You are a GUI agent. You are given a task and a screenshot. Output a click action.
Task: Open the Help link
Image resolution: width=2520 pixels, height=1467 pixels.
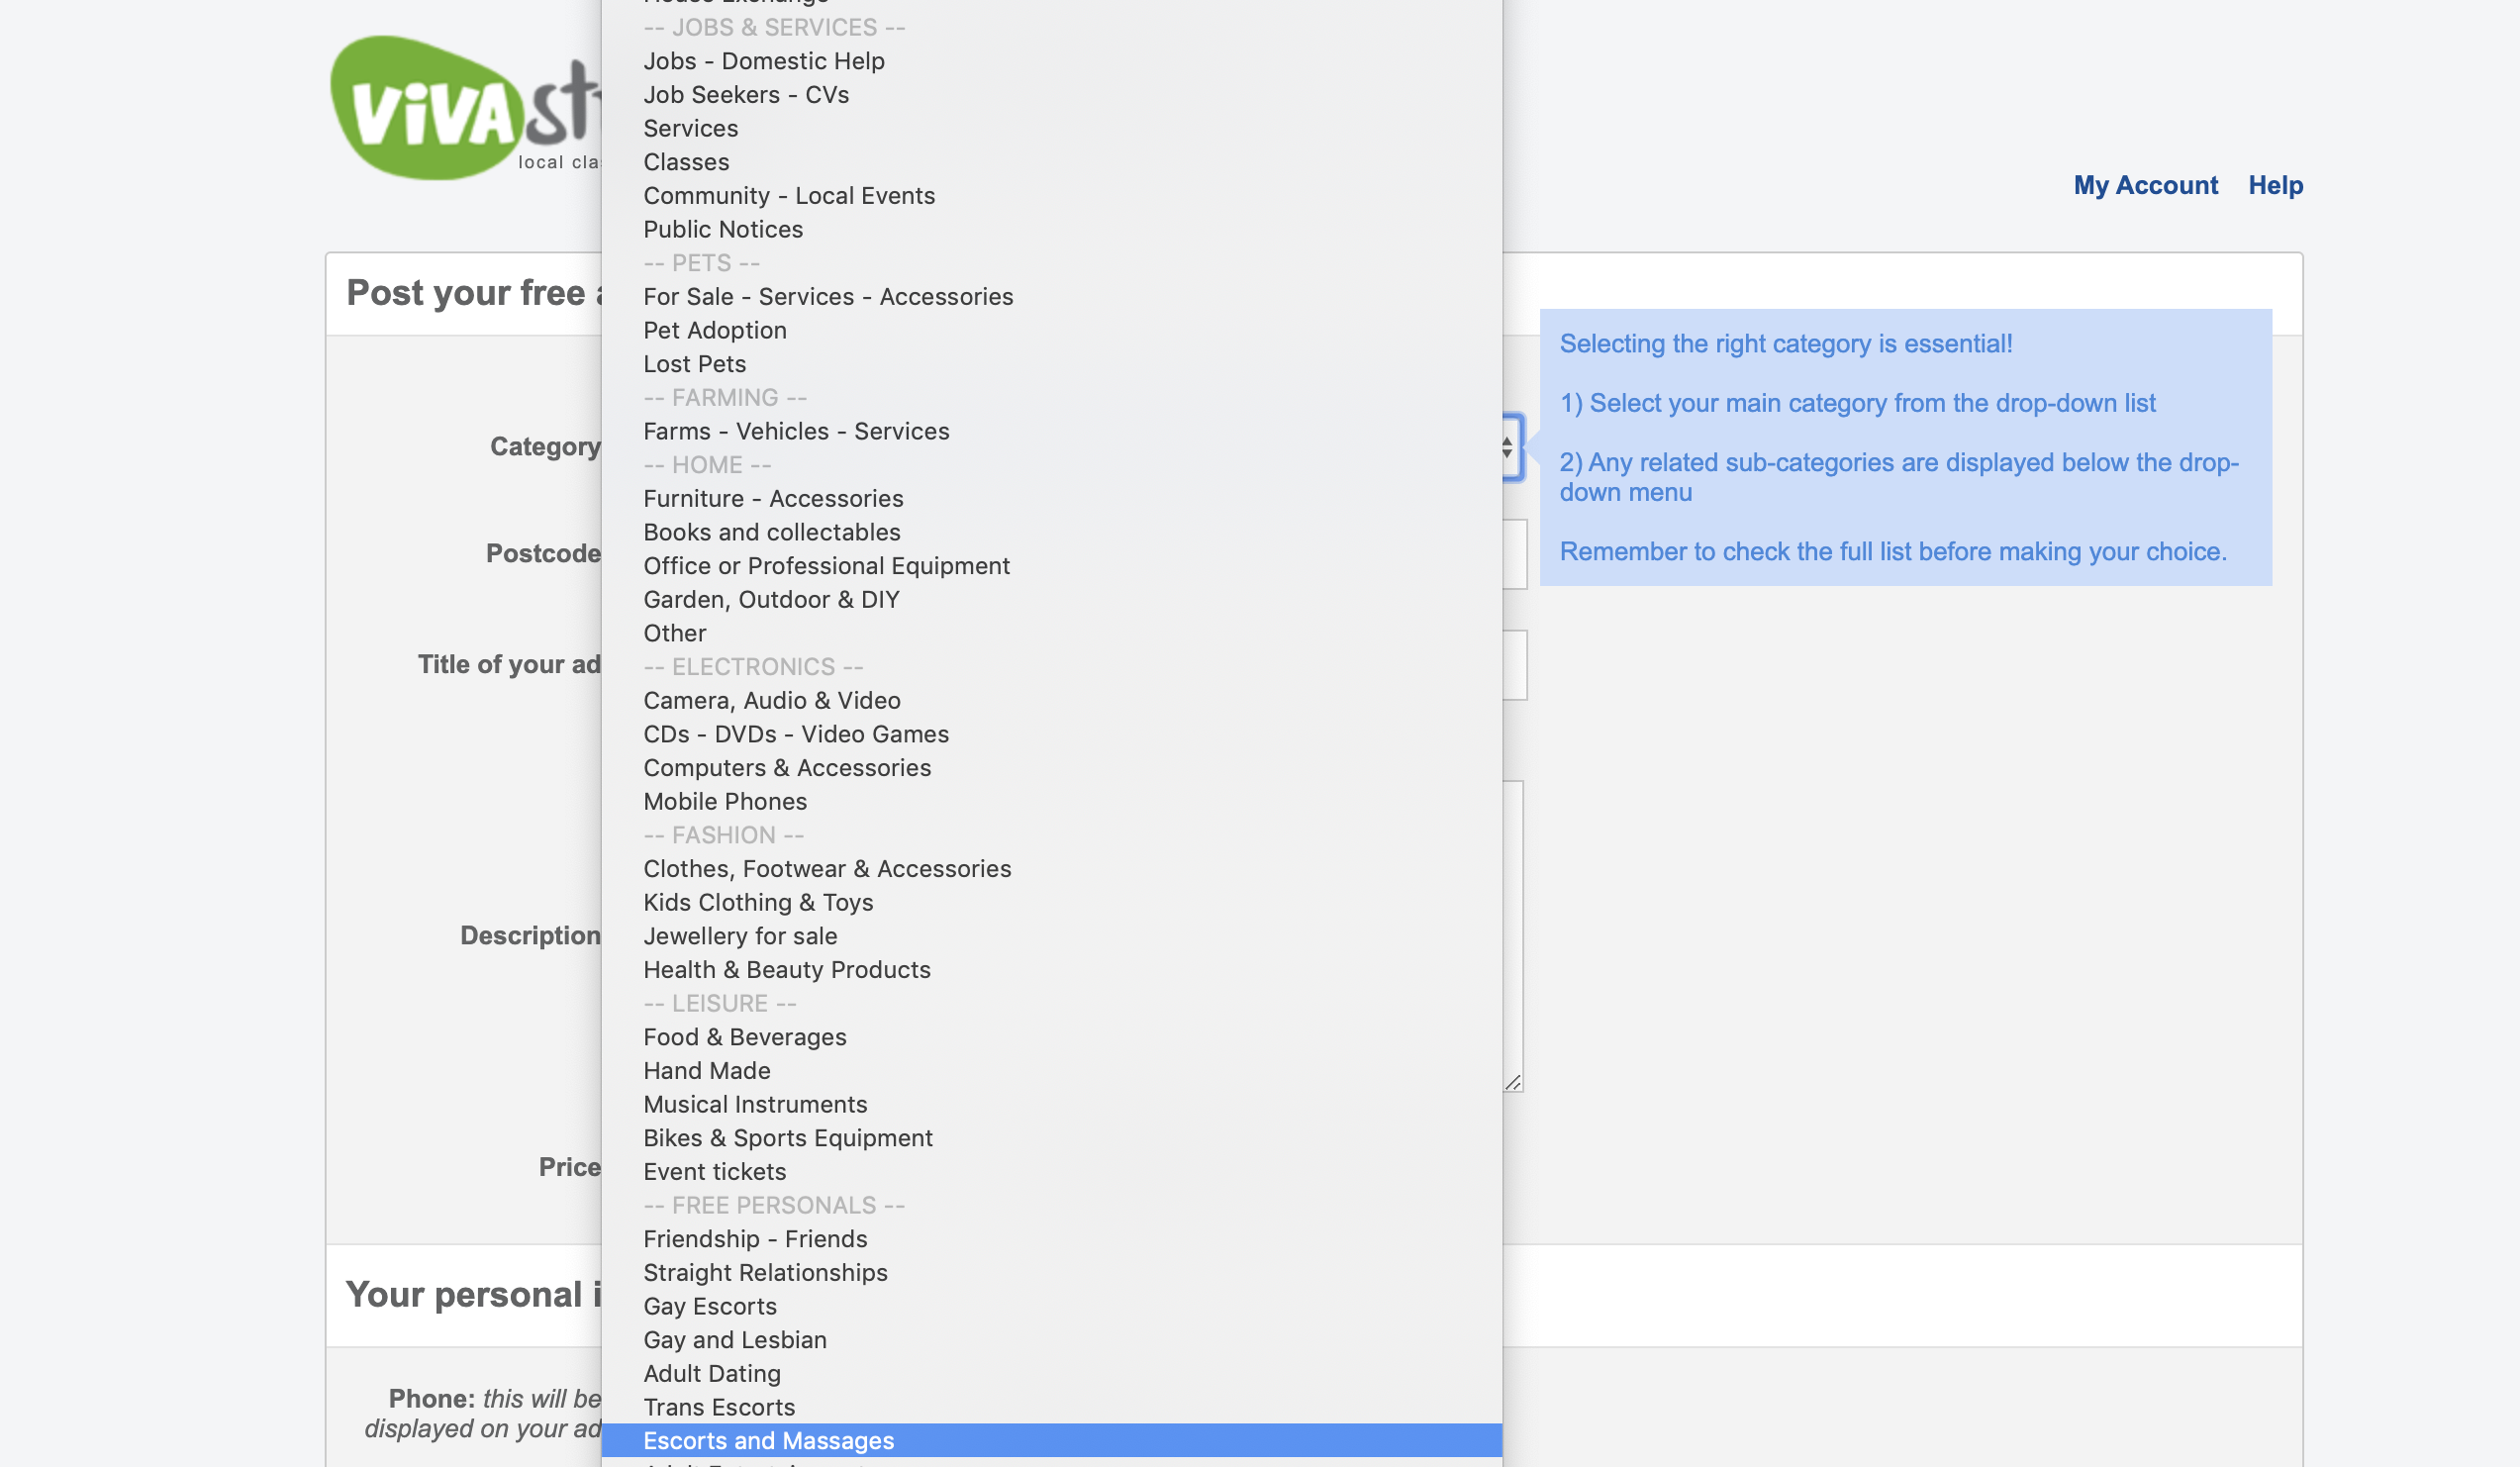tap(2275, 186)
